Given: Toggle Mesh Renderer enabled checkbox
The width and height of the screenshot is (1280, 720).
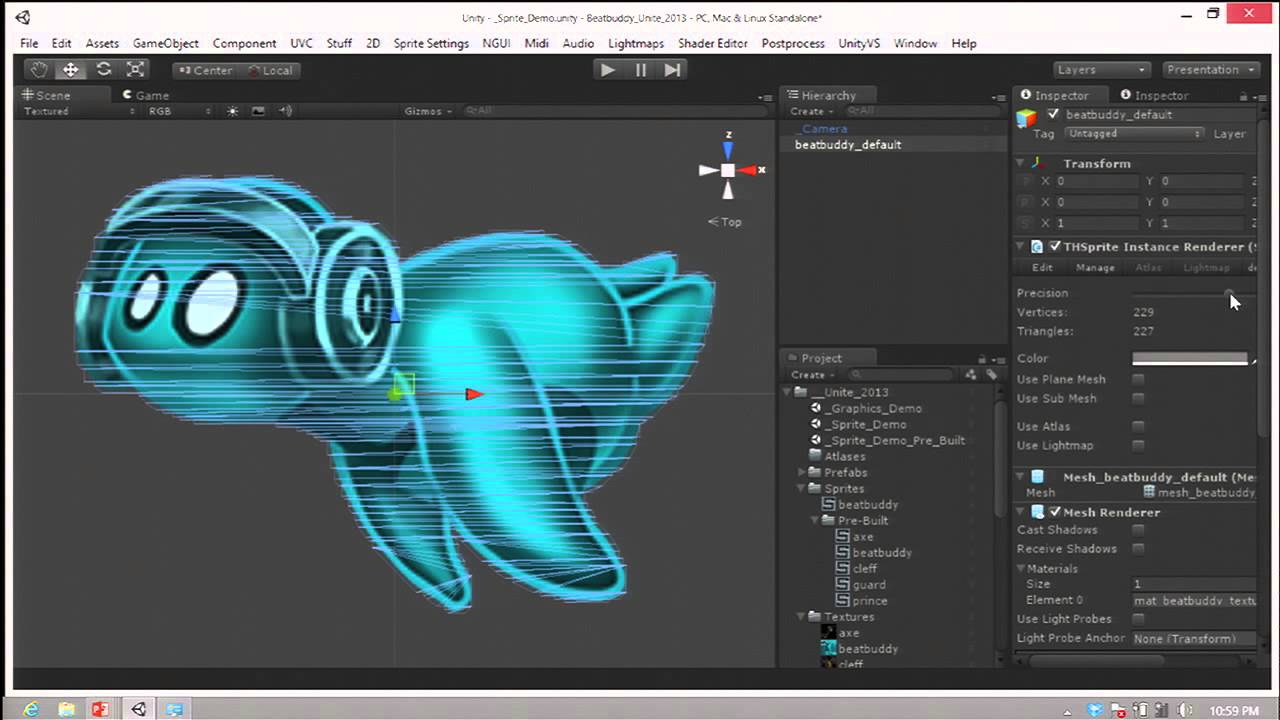Looking at the screenshot, I should click(x=1055, y=512).
